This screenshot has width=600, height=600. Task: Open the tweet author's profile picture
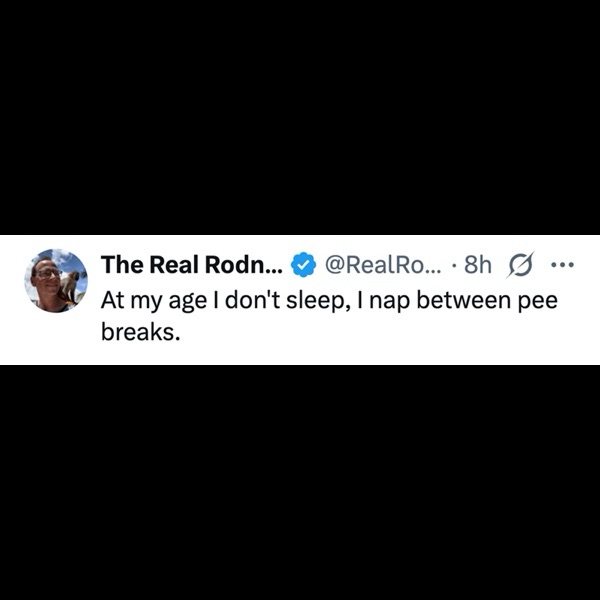tap(56, 280)
